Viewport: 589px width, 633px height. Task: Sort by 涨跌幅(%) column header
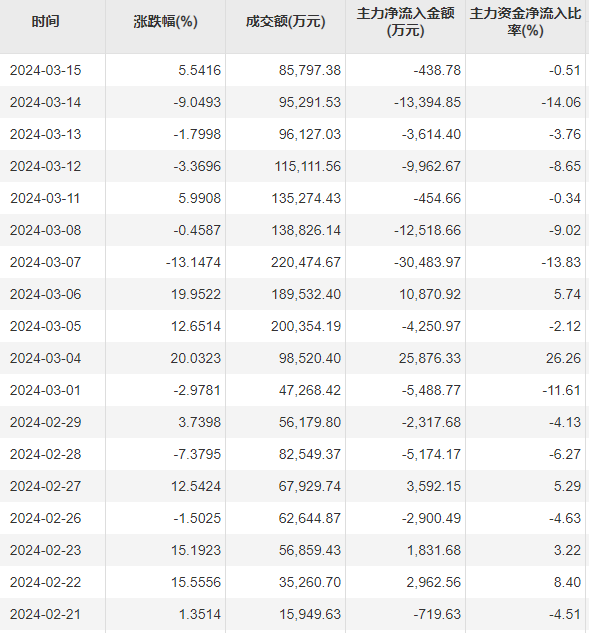[166, 22]
